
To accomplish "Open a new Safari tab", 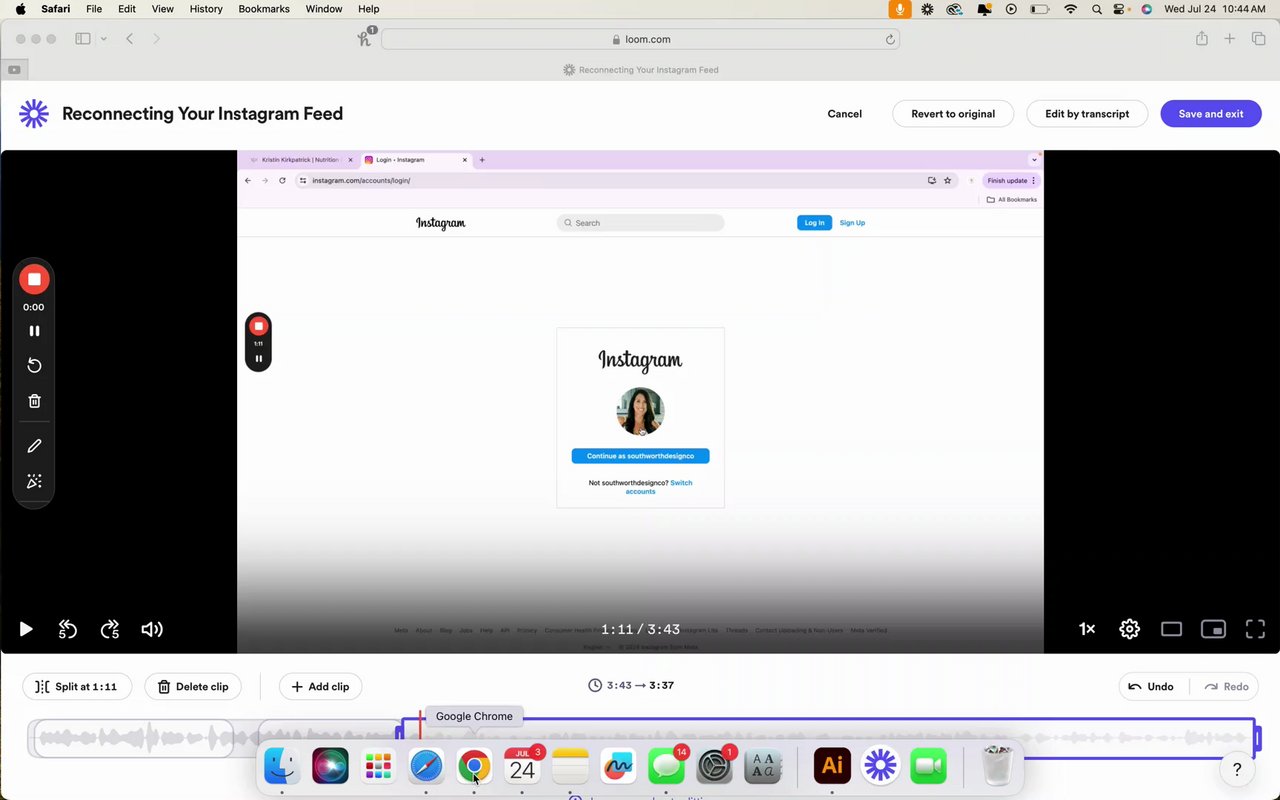I will pos(1230,39).
